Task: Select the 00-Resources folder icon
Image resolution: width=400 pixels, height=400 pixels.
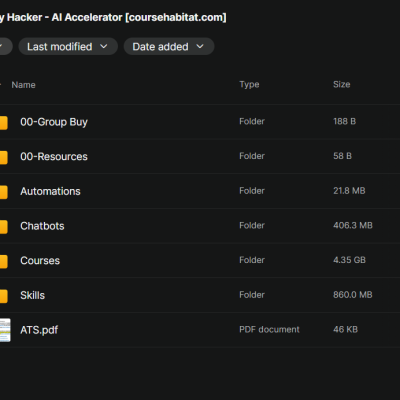Action: coord(4,157)
